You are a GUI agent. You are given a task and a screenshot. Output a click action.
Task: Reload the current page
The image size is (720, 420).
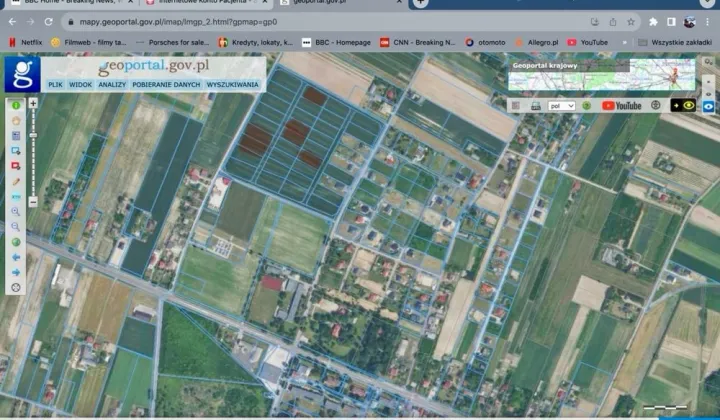[x=48, y=22]
